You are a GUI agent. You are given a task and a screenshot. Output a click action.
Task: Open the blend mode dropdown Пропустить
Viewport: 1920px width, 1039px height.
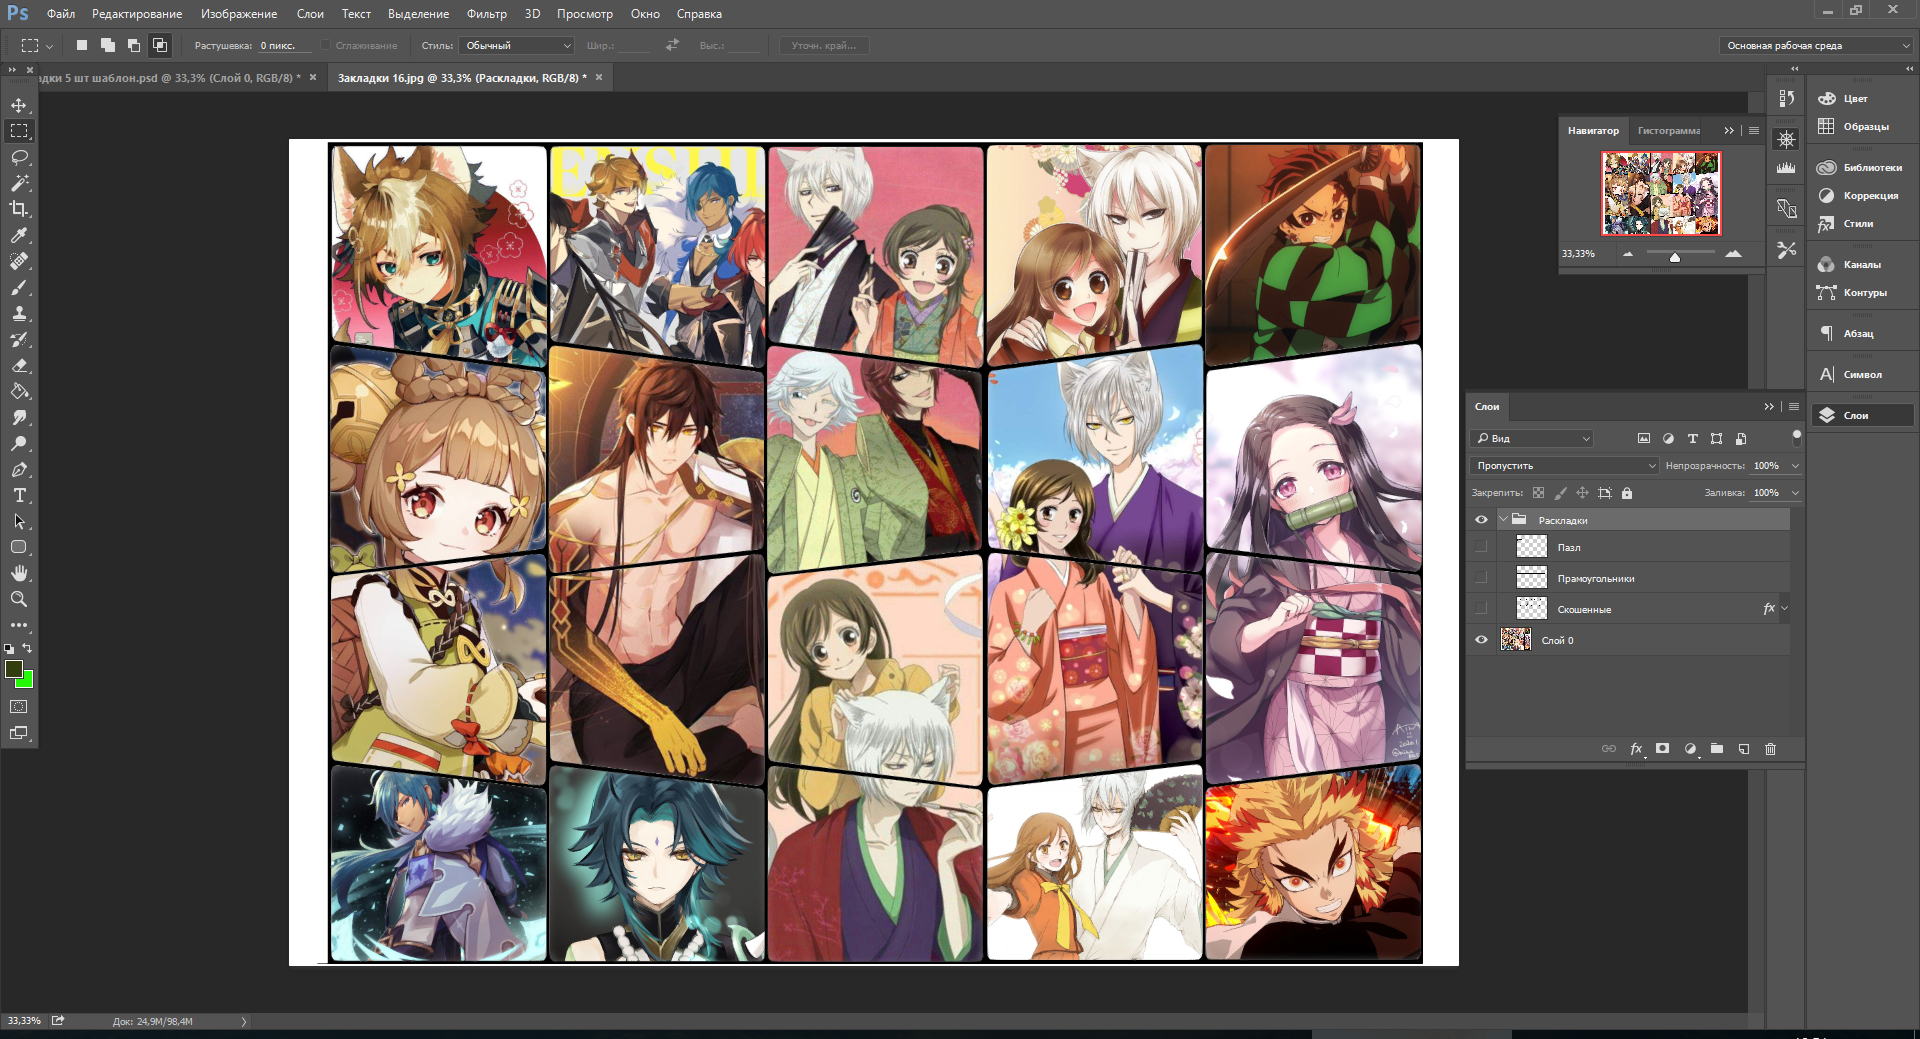1565,466
